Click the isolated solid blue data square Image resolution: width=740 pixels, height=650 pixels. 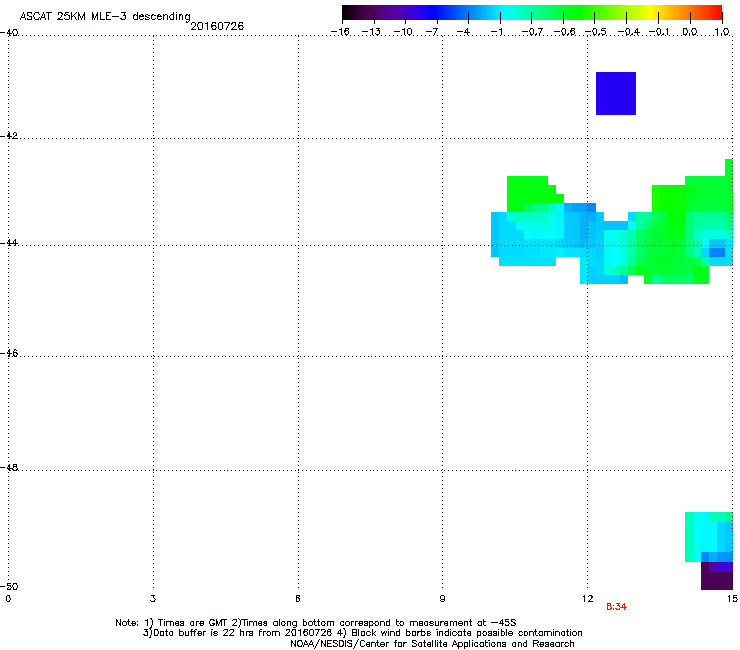point(616,93)
